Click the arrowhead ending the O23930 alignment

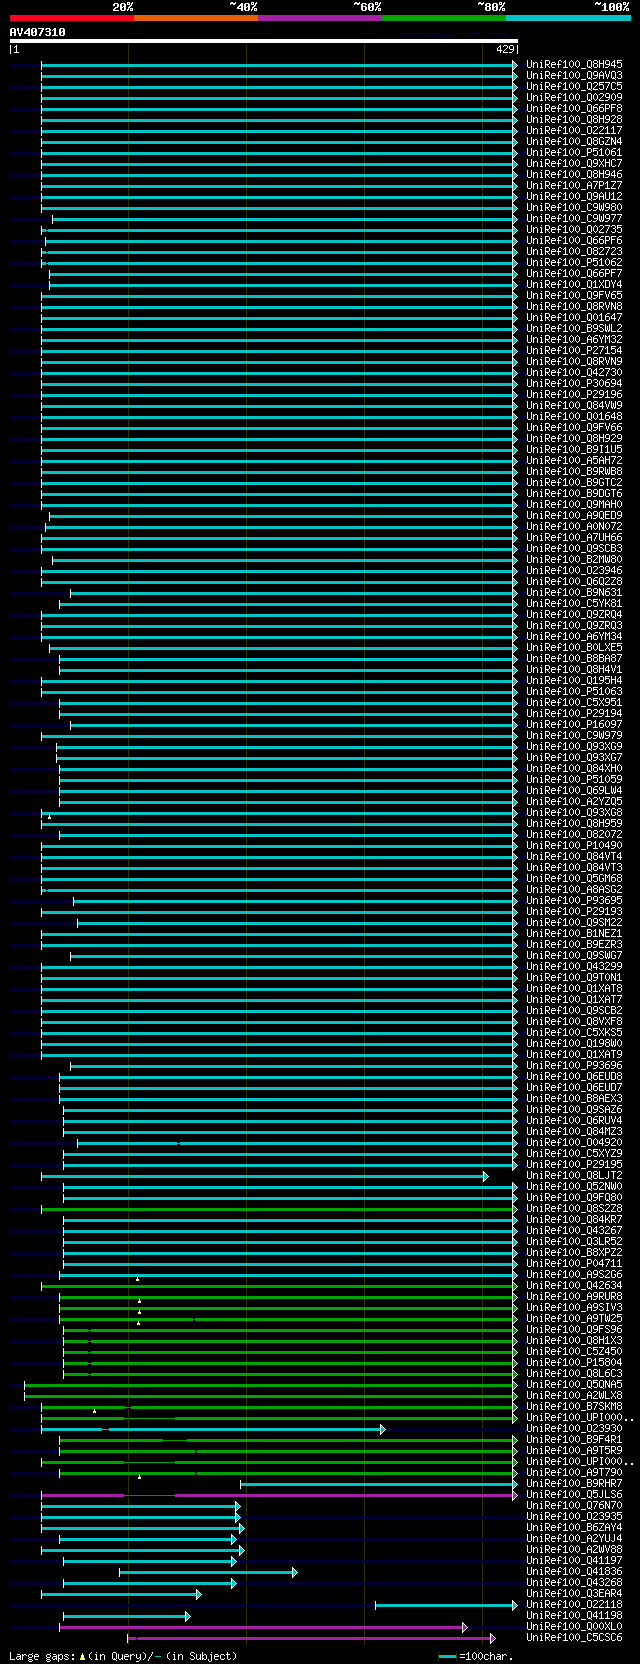tap(383, 1429)
